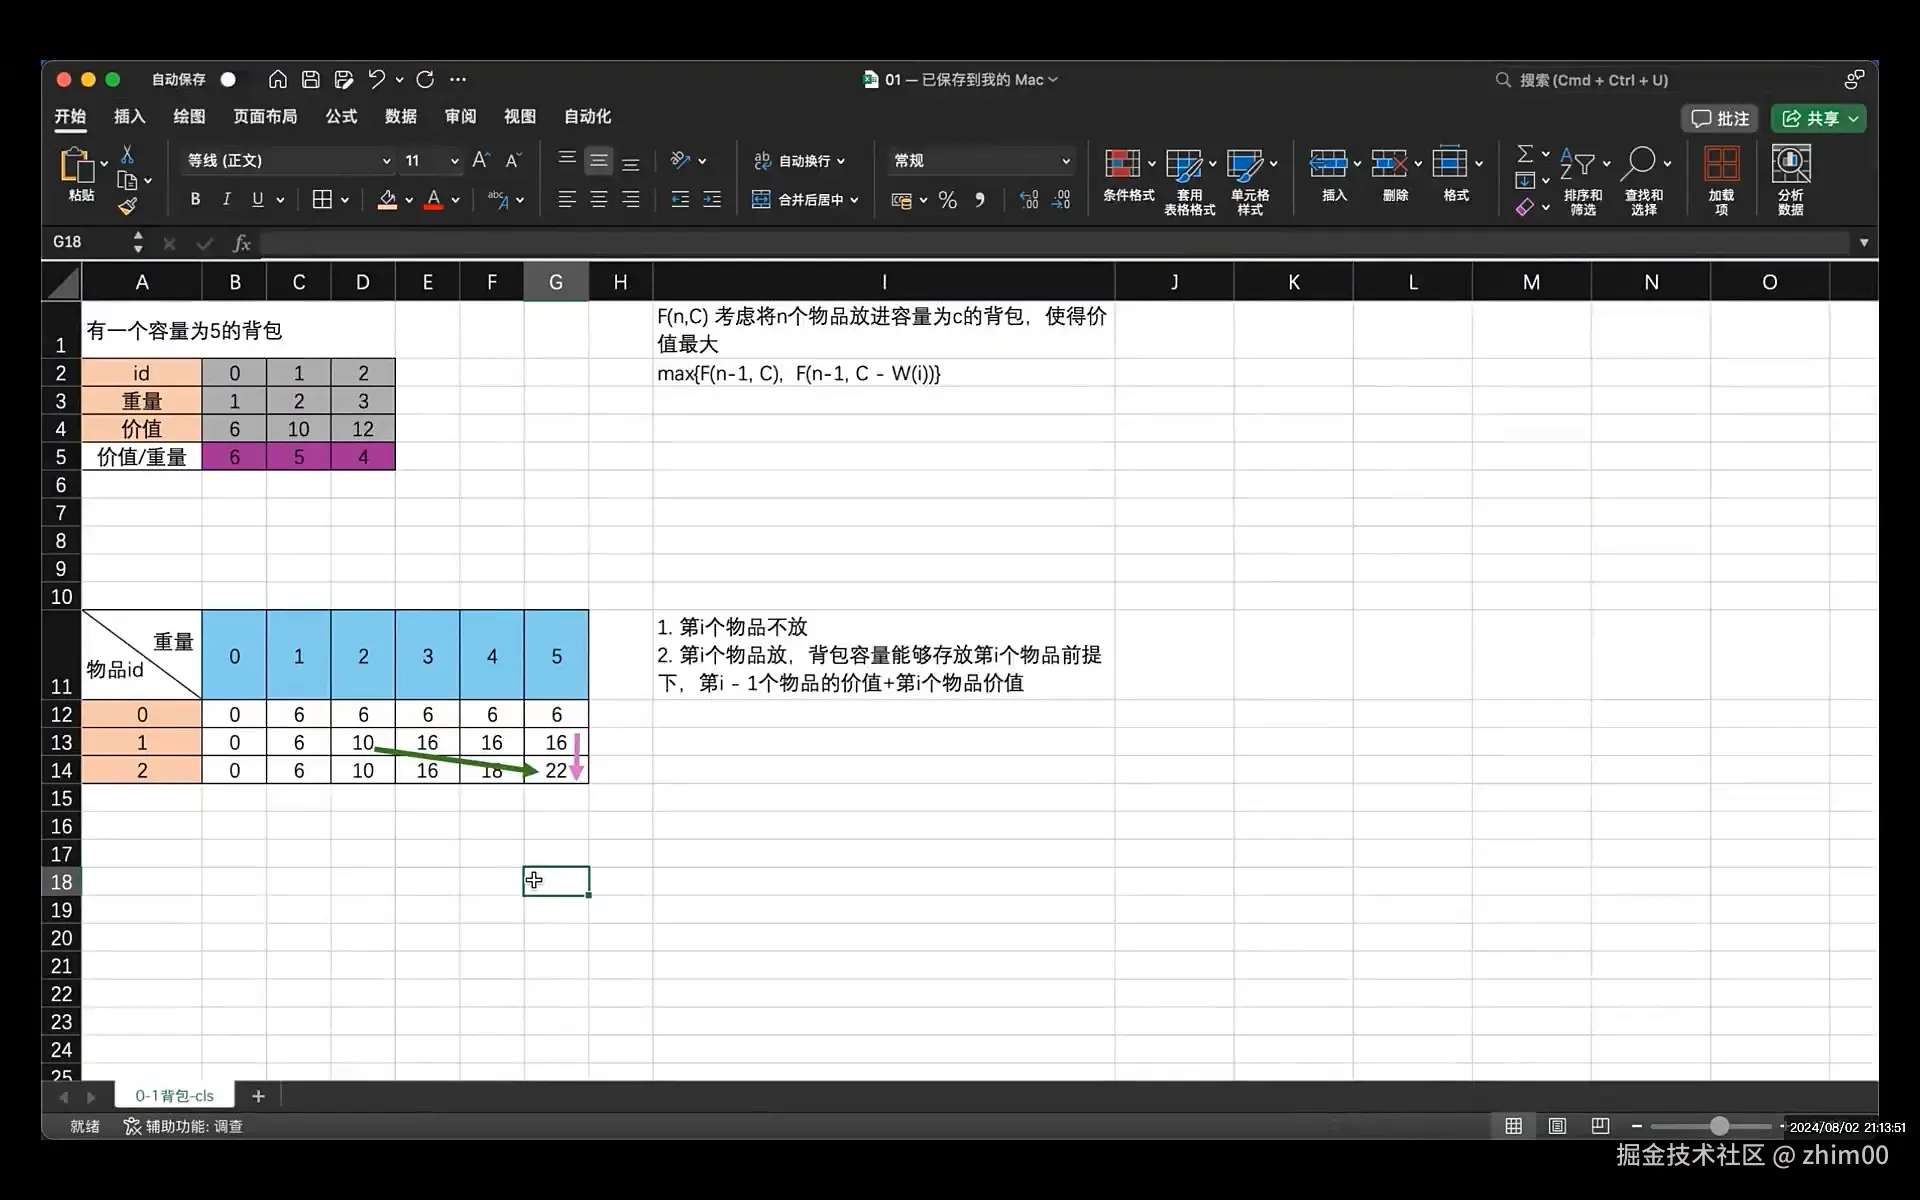The image size is (1920, 1200).
Task: Add a new sheet with the plus button
Action: pos(258,1096)
